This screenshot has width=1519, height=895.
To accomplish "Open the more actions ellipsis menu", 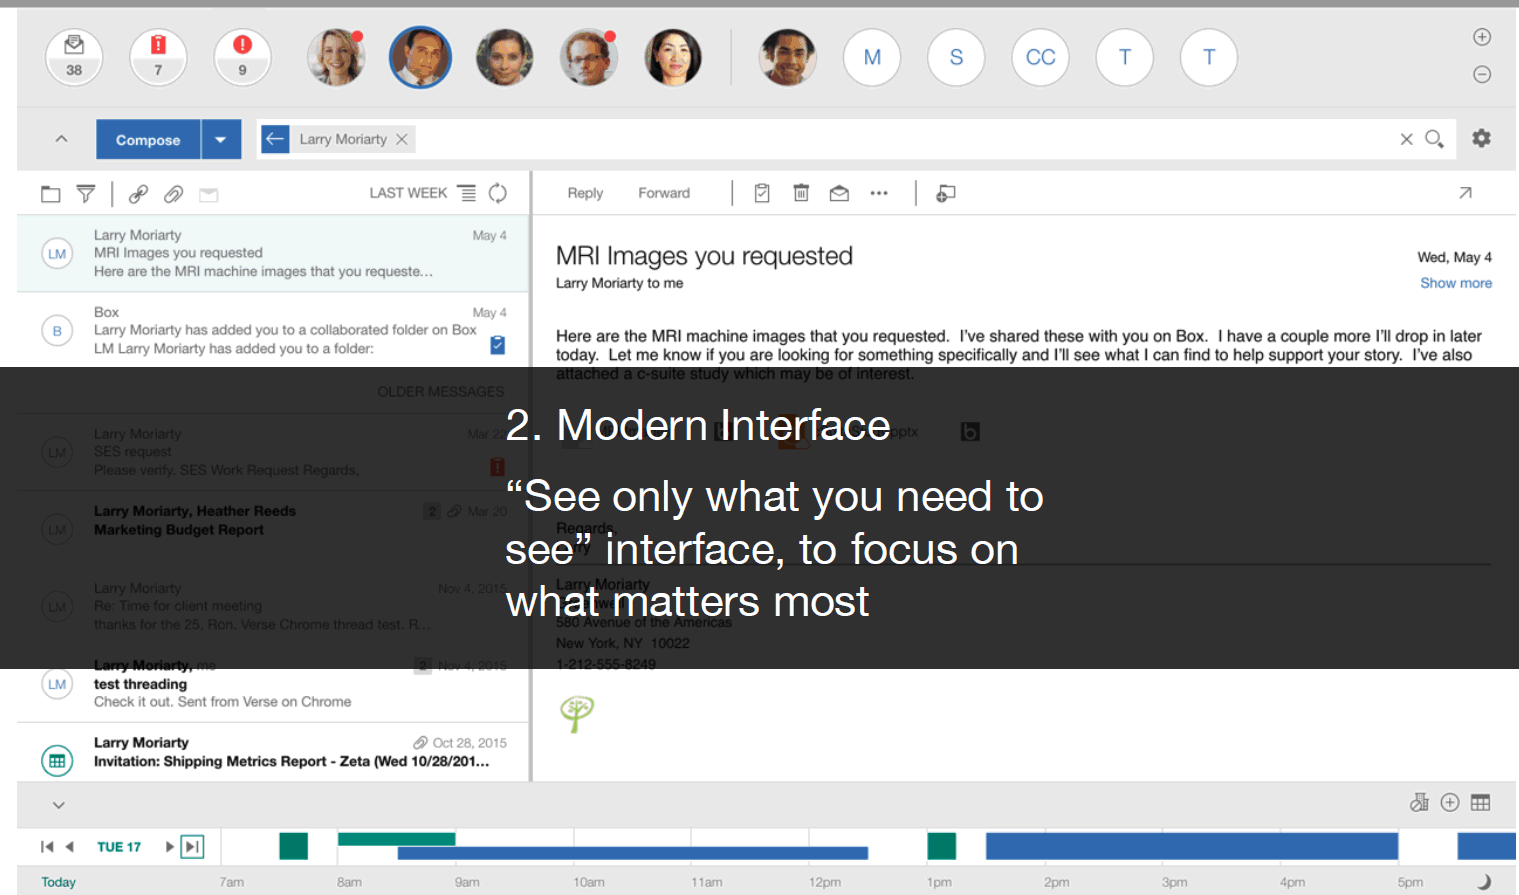I will [879, 193].
